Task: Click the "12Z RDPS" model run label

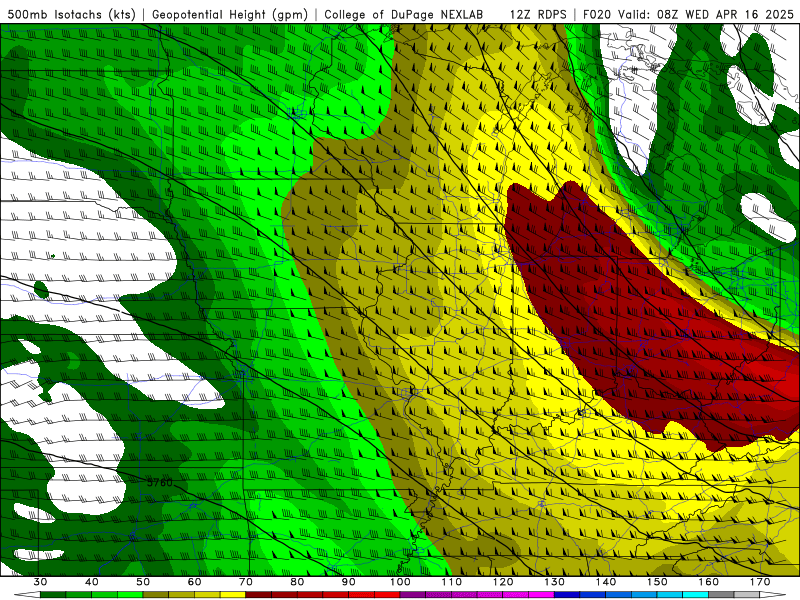Action: coord(538,14)
